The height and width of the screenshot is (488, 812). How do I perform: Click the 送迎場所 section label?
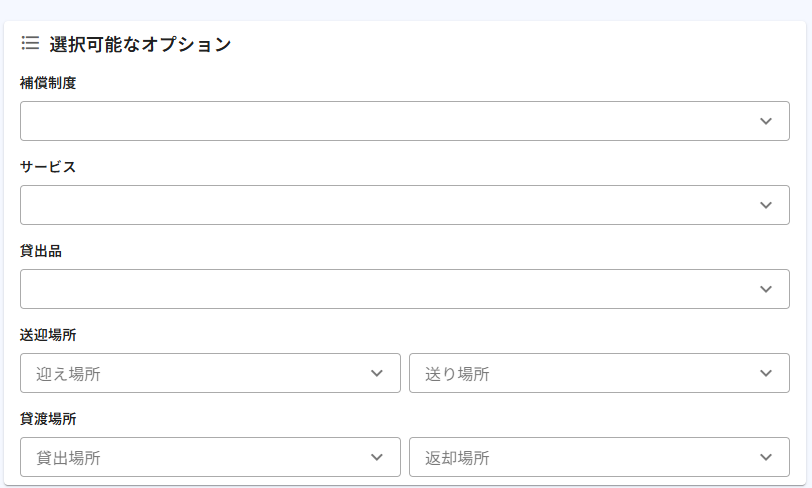pyautogui.click(x=48, y=335)
